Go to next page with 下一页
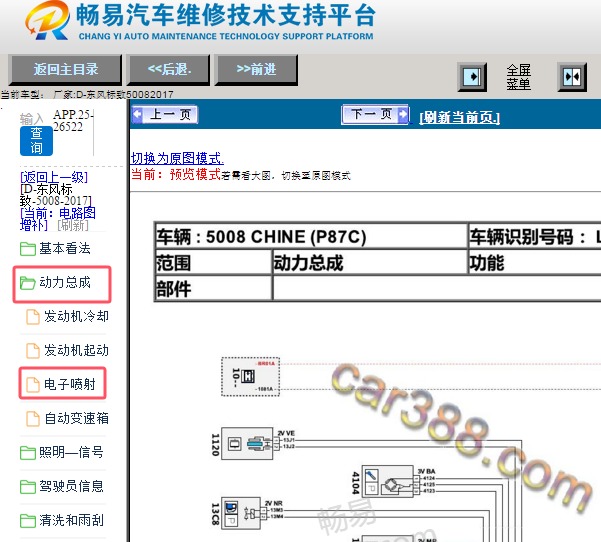This screenshot has width=601, height=542. 375,114
